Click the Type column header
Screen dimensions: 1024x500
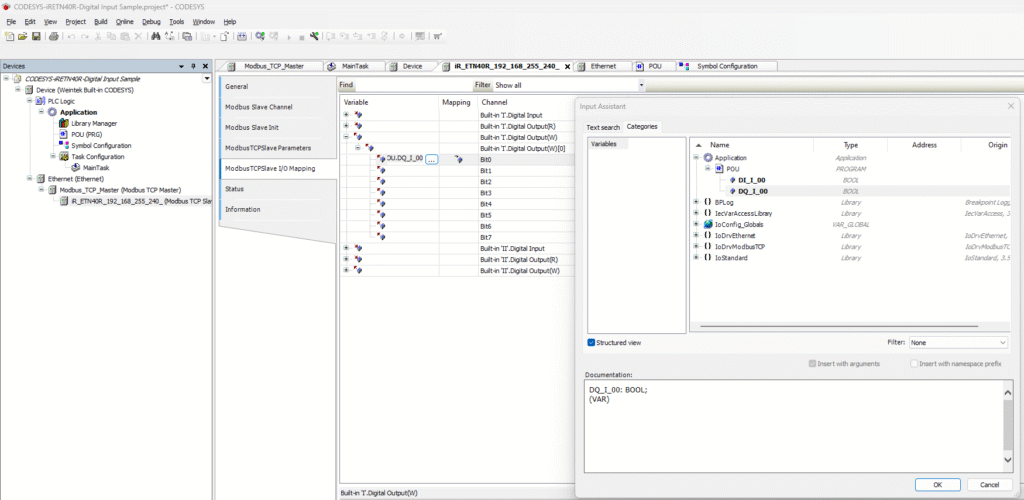pos(850,145)
